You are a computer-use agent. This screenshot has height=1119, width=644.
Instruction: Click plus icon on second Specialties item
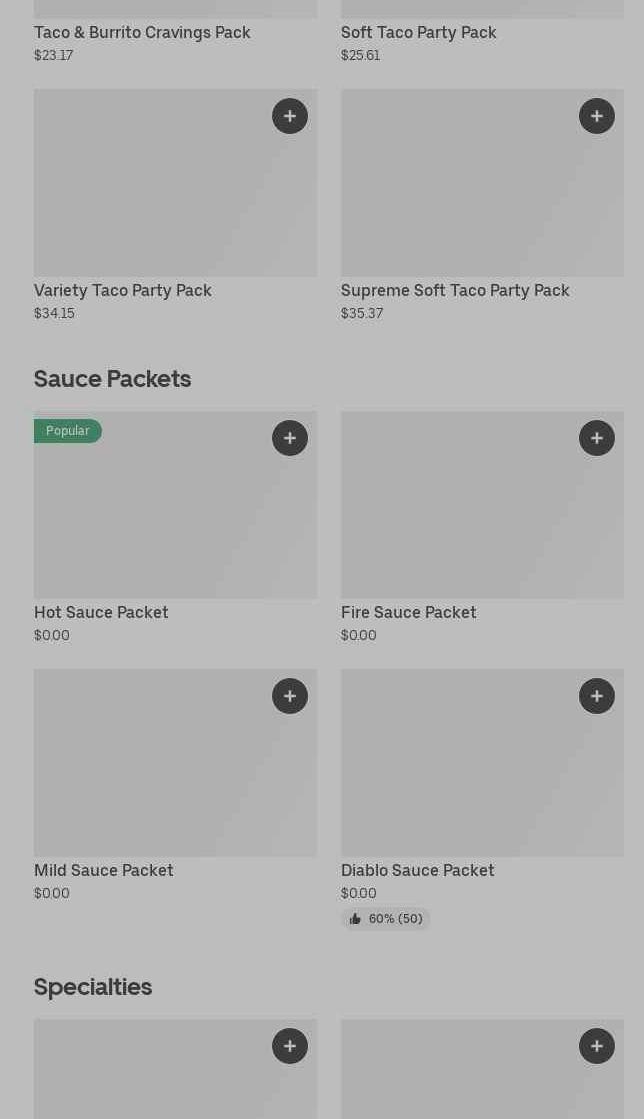coord(597,1046)
